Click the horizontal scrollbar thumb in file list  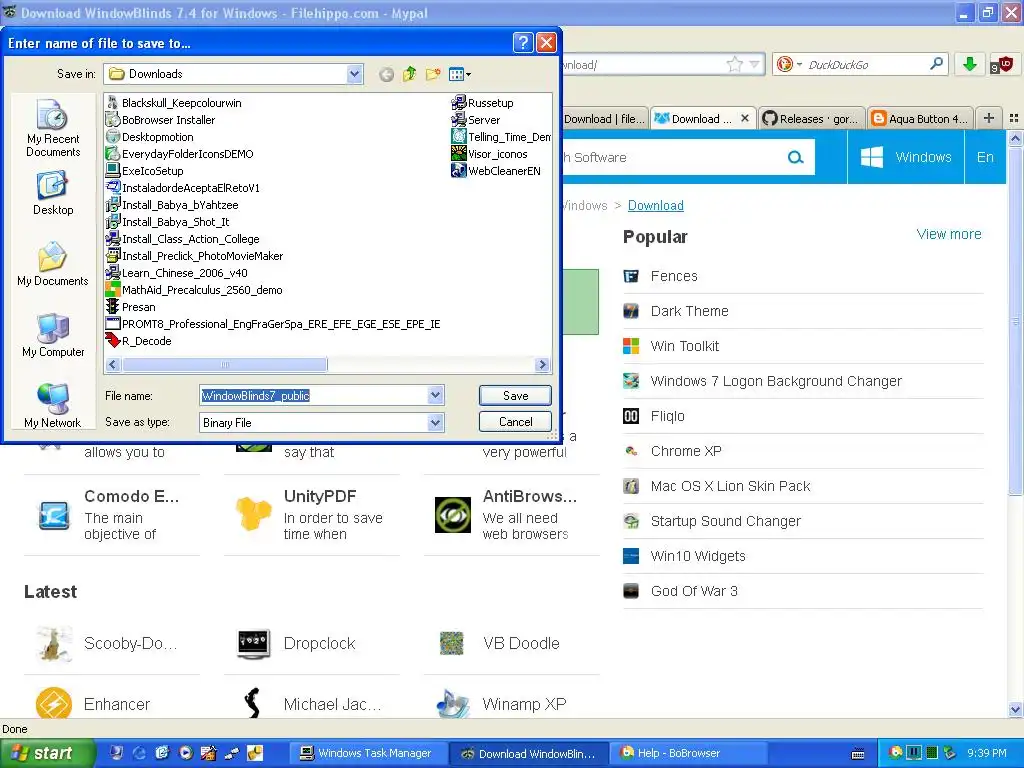coord(225,364)
